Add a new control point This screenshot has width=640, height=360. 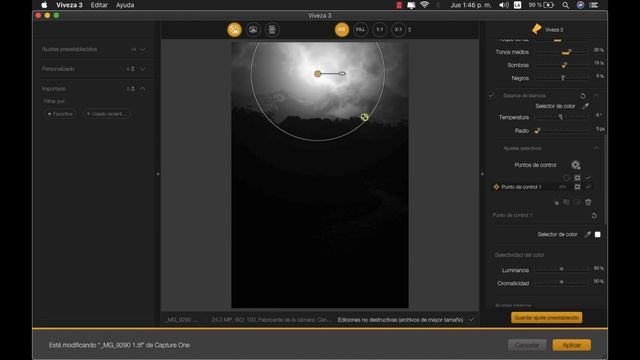(576, 165)
